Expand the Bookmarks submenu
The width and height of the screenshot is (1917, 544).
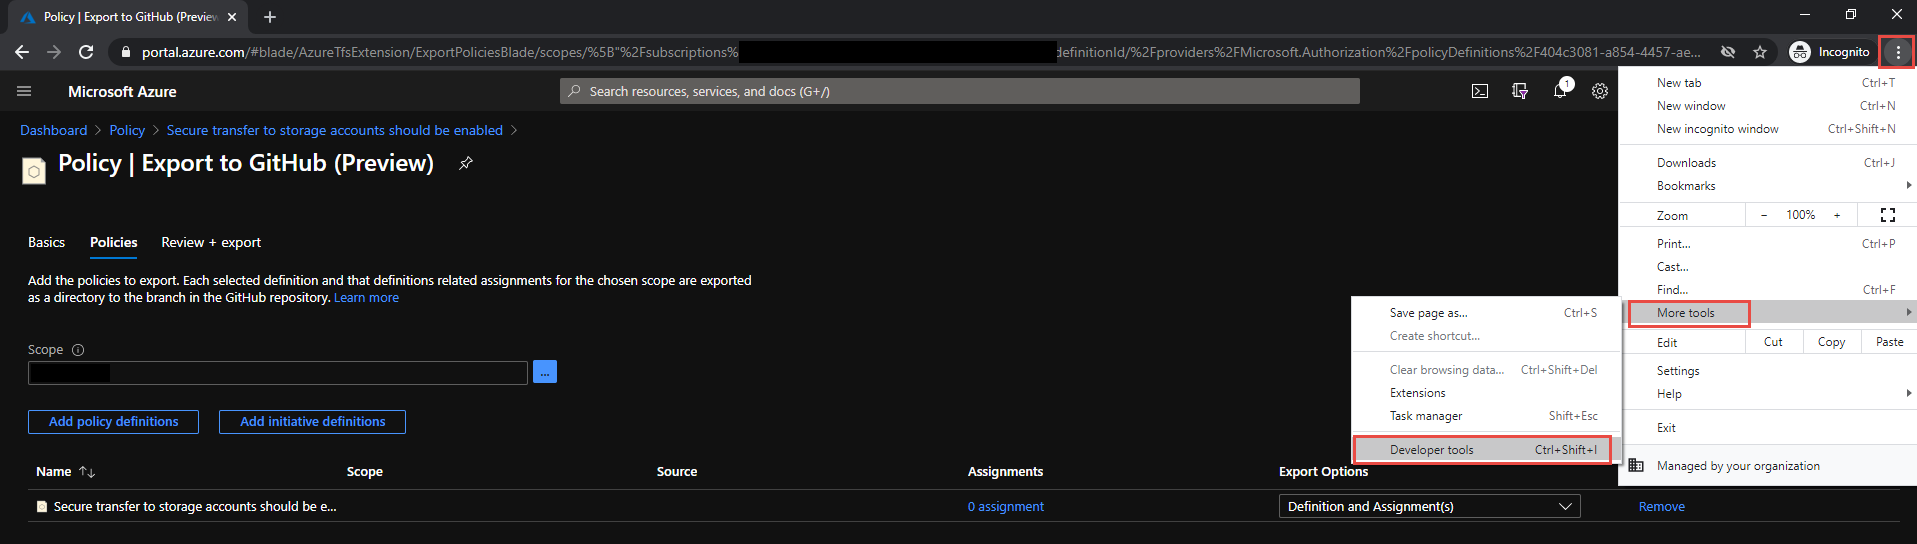(x=1768, y=186)
